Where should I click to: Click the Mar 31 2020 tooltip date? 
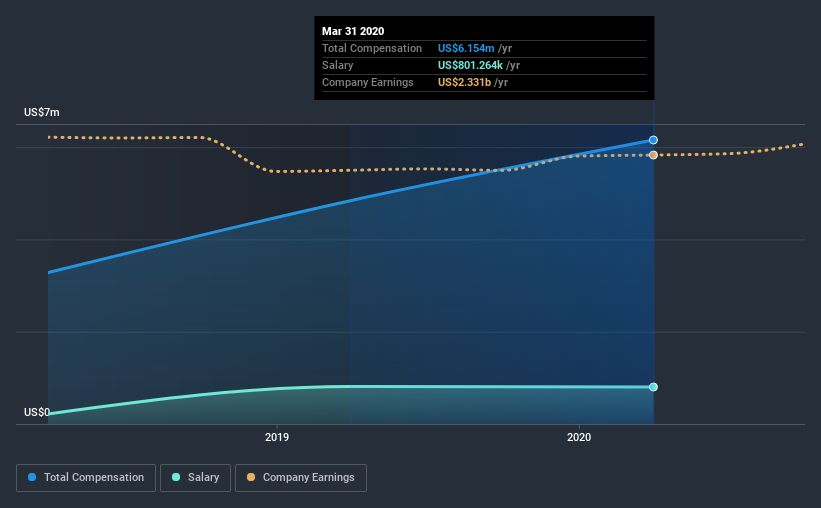[x=353, y=31]
